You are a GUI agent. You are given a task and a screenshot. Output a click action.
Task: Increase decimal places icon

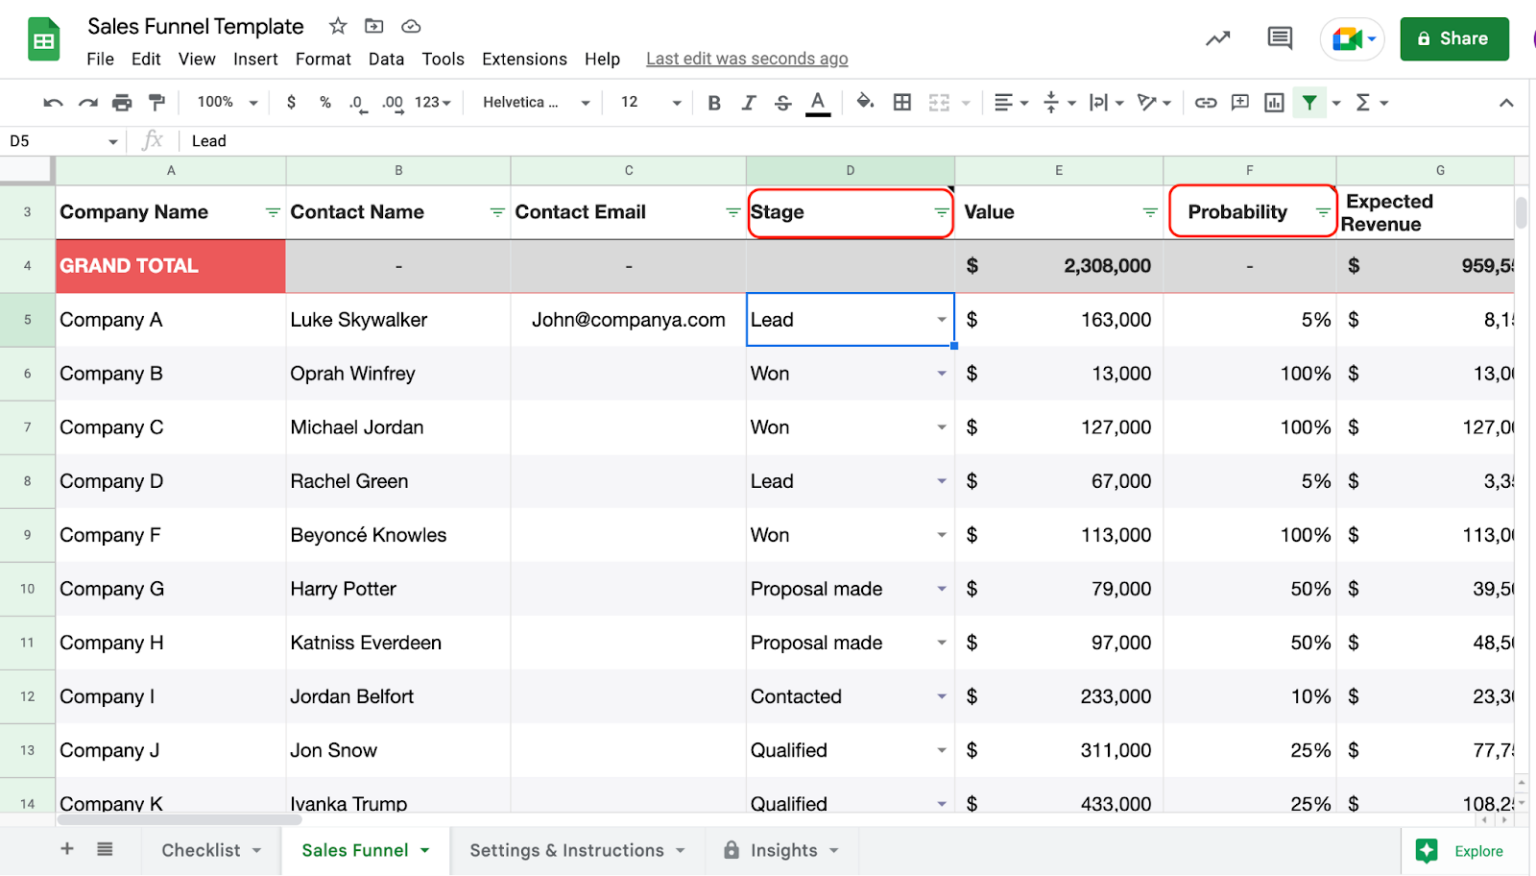pos(393,102)
